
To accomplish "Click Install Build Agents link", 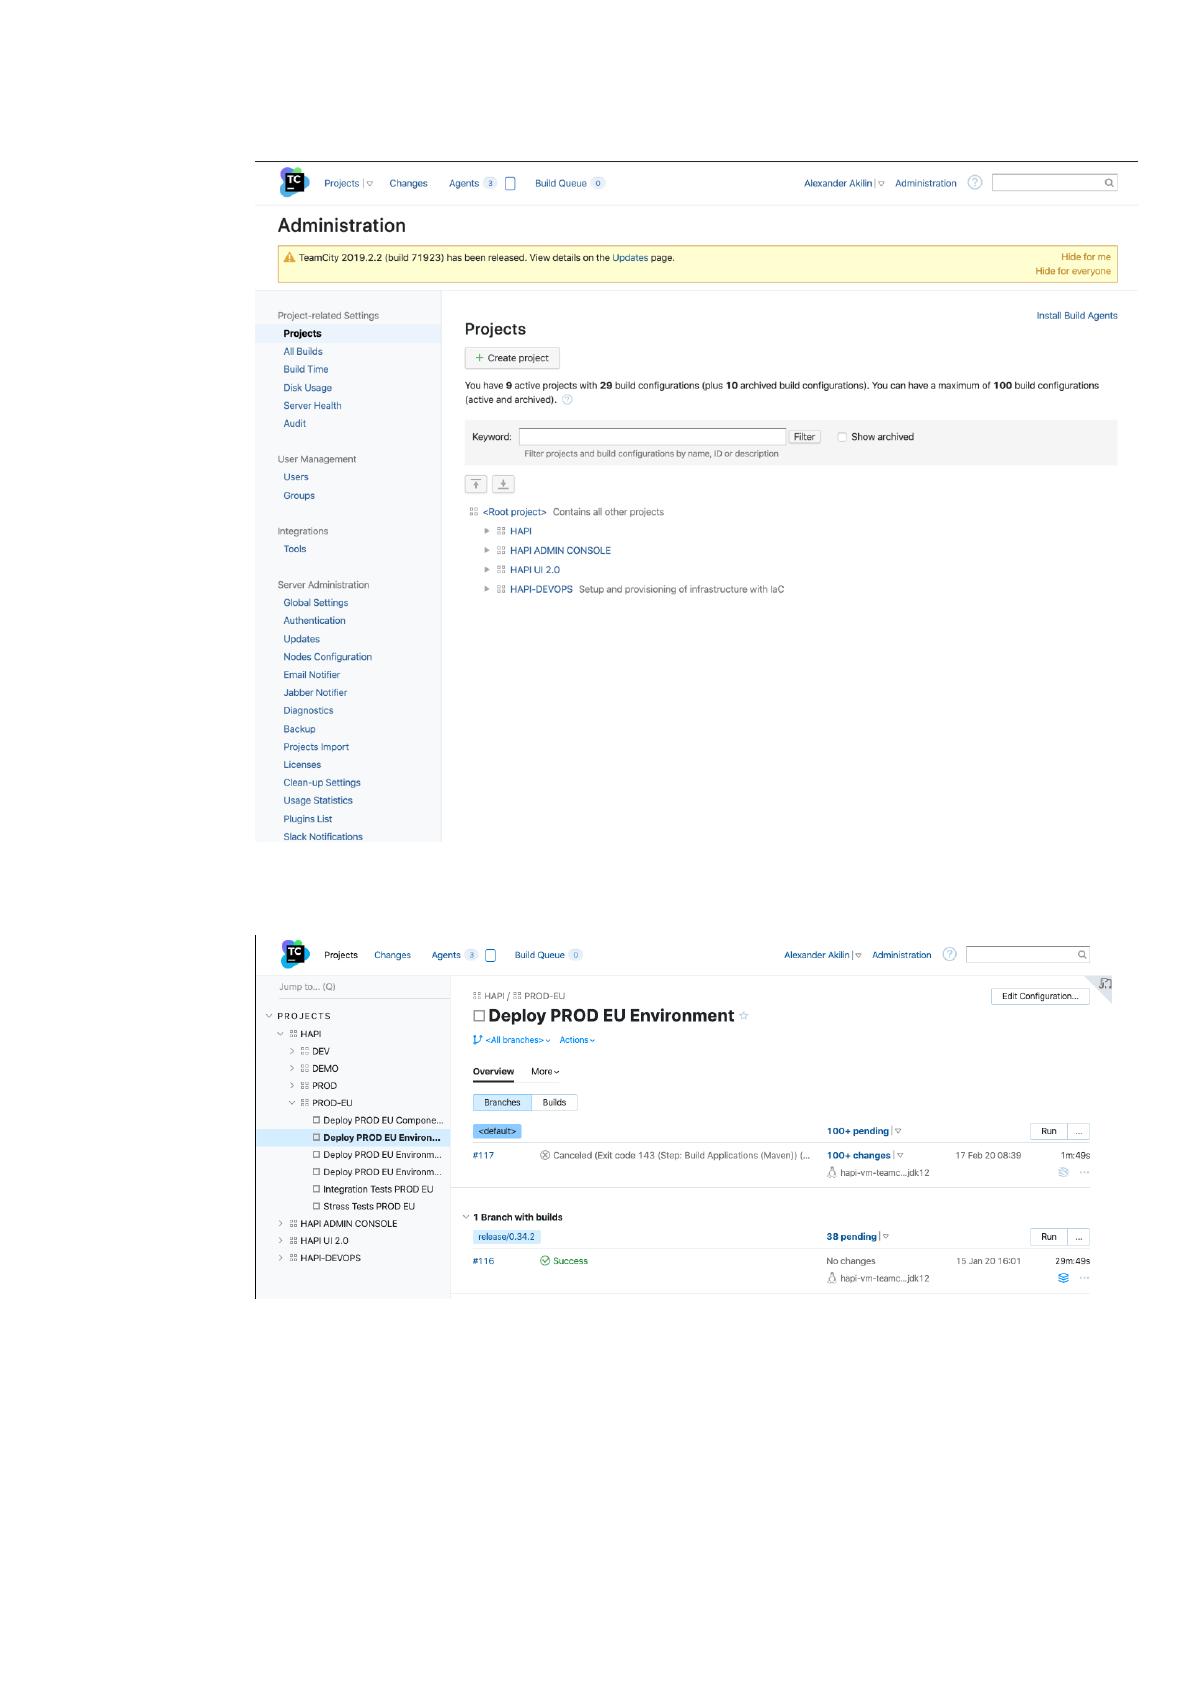I will pyautogui.click(x=1077, y=316).
